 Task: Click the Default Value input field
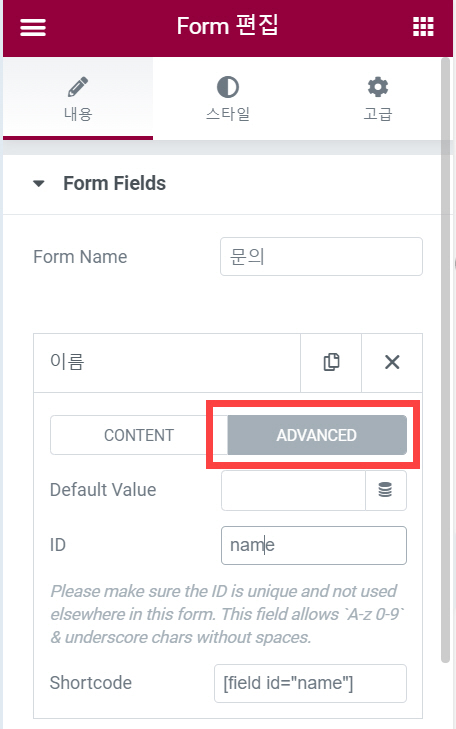[293, 490]
